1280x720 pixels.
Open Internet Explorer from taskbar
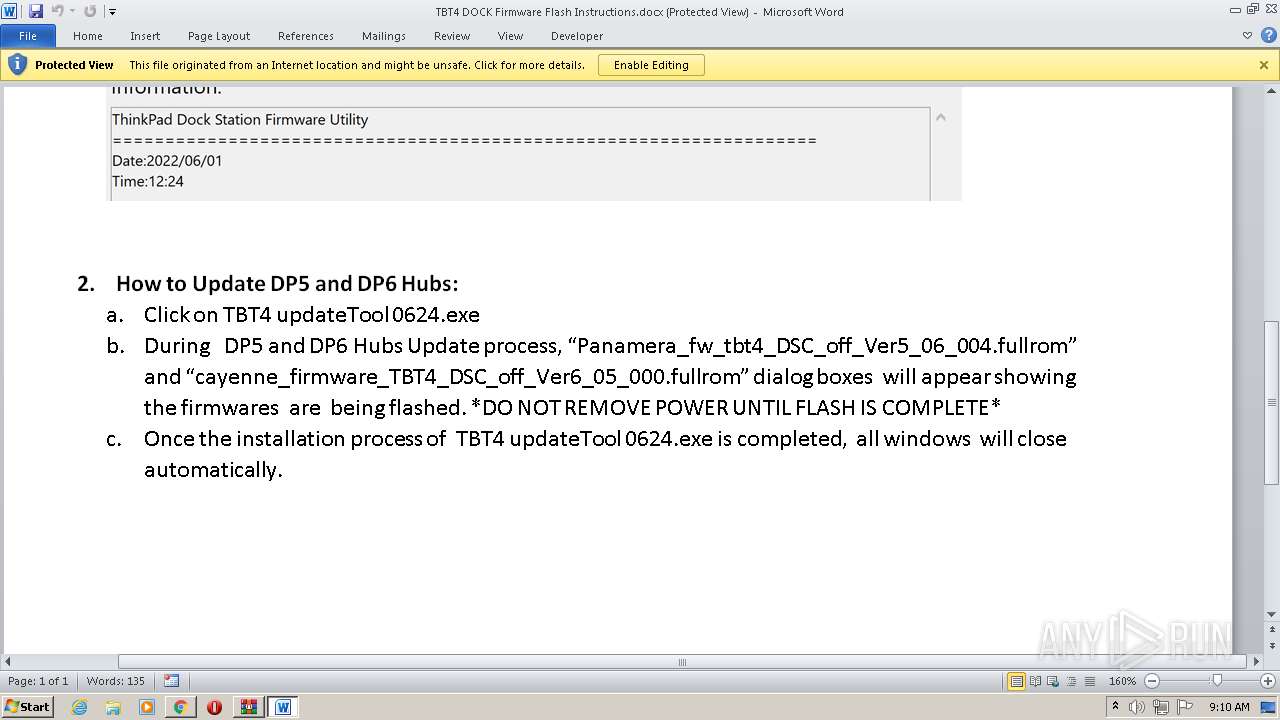(79, 707)
